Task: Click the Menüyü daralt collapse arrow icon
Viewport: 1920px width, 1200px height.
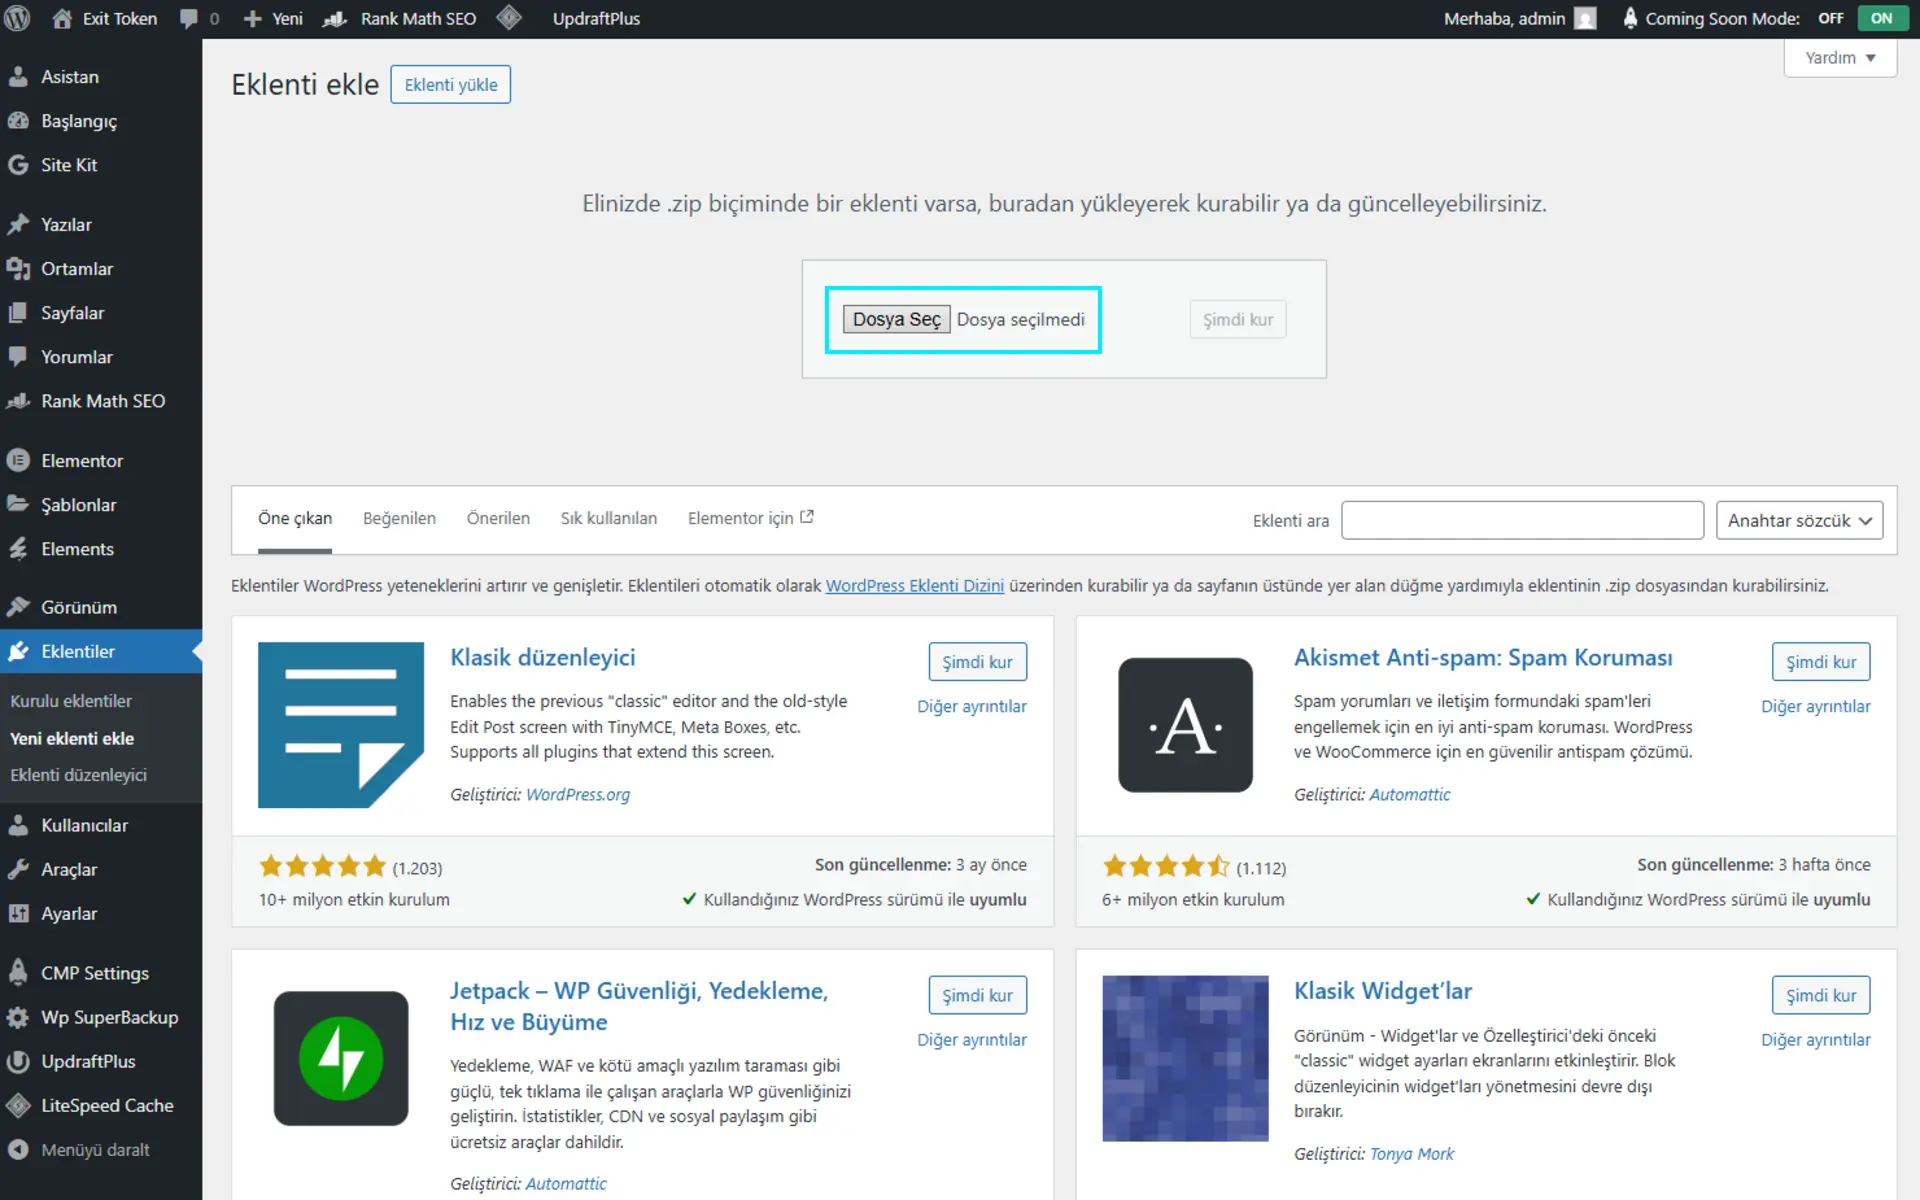Action: [x=18, y=1150]
